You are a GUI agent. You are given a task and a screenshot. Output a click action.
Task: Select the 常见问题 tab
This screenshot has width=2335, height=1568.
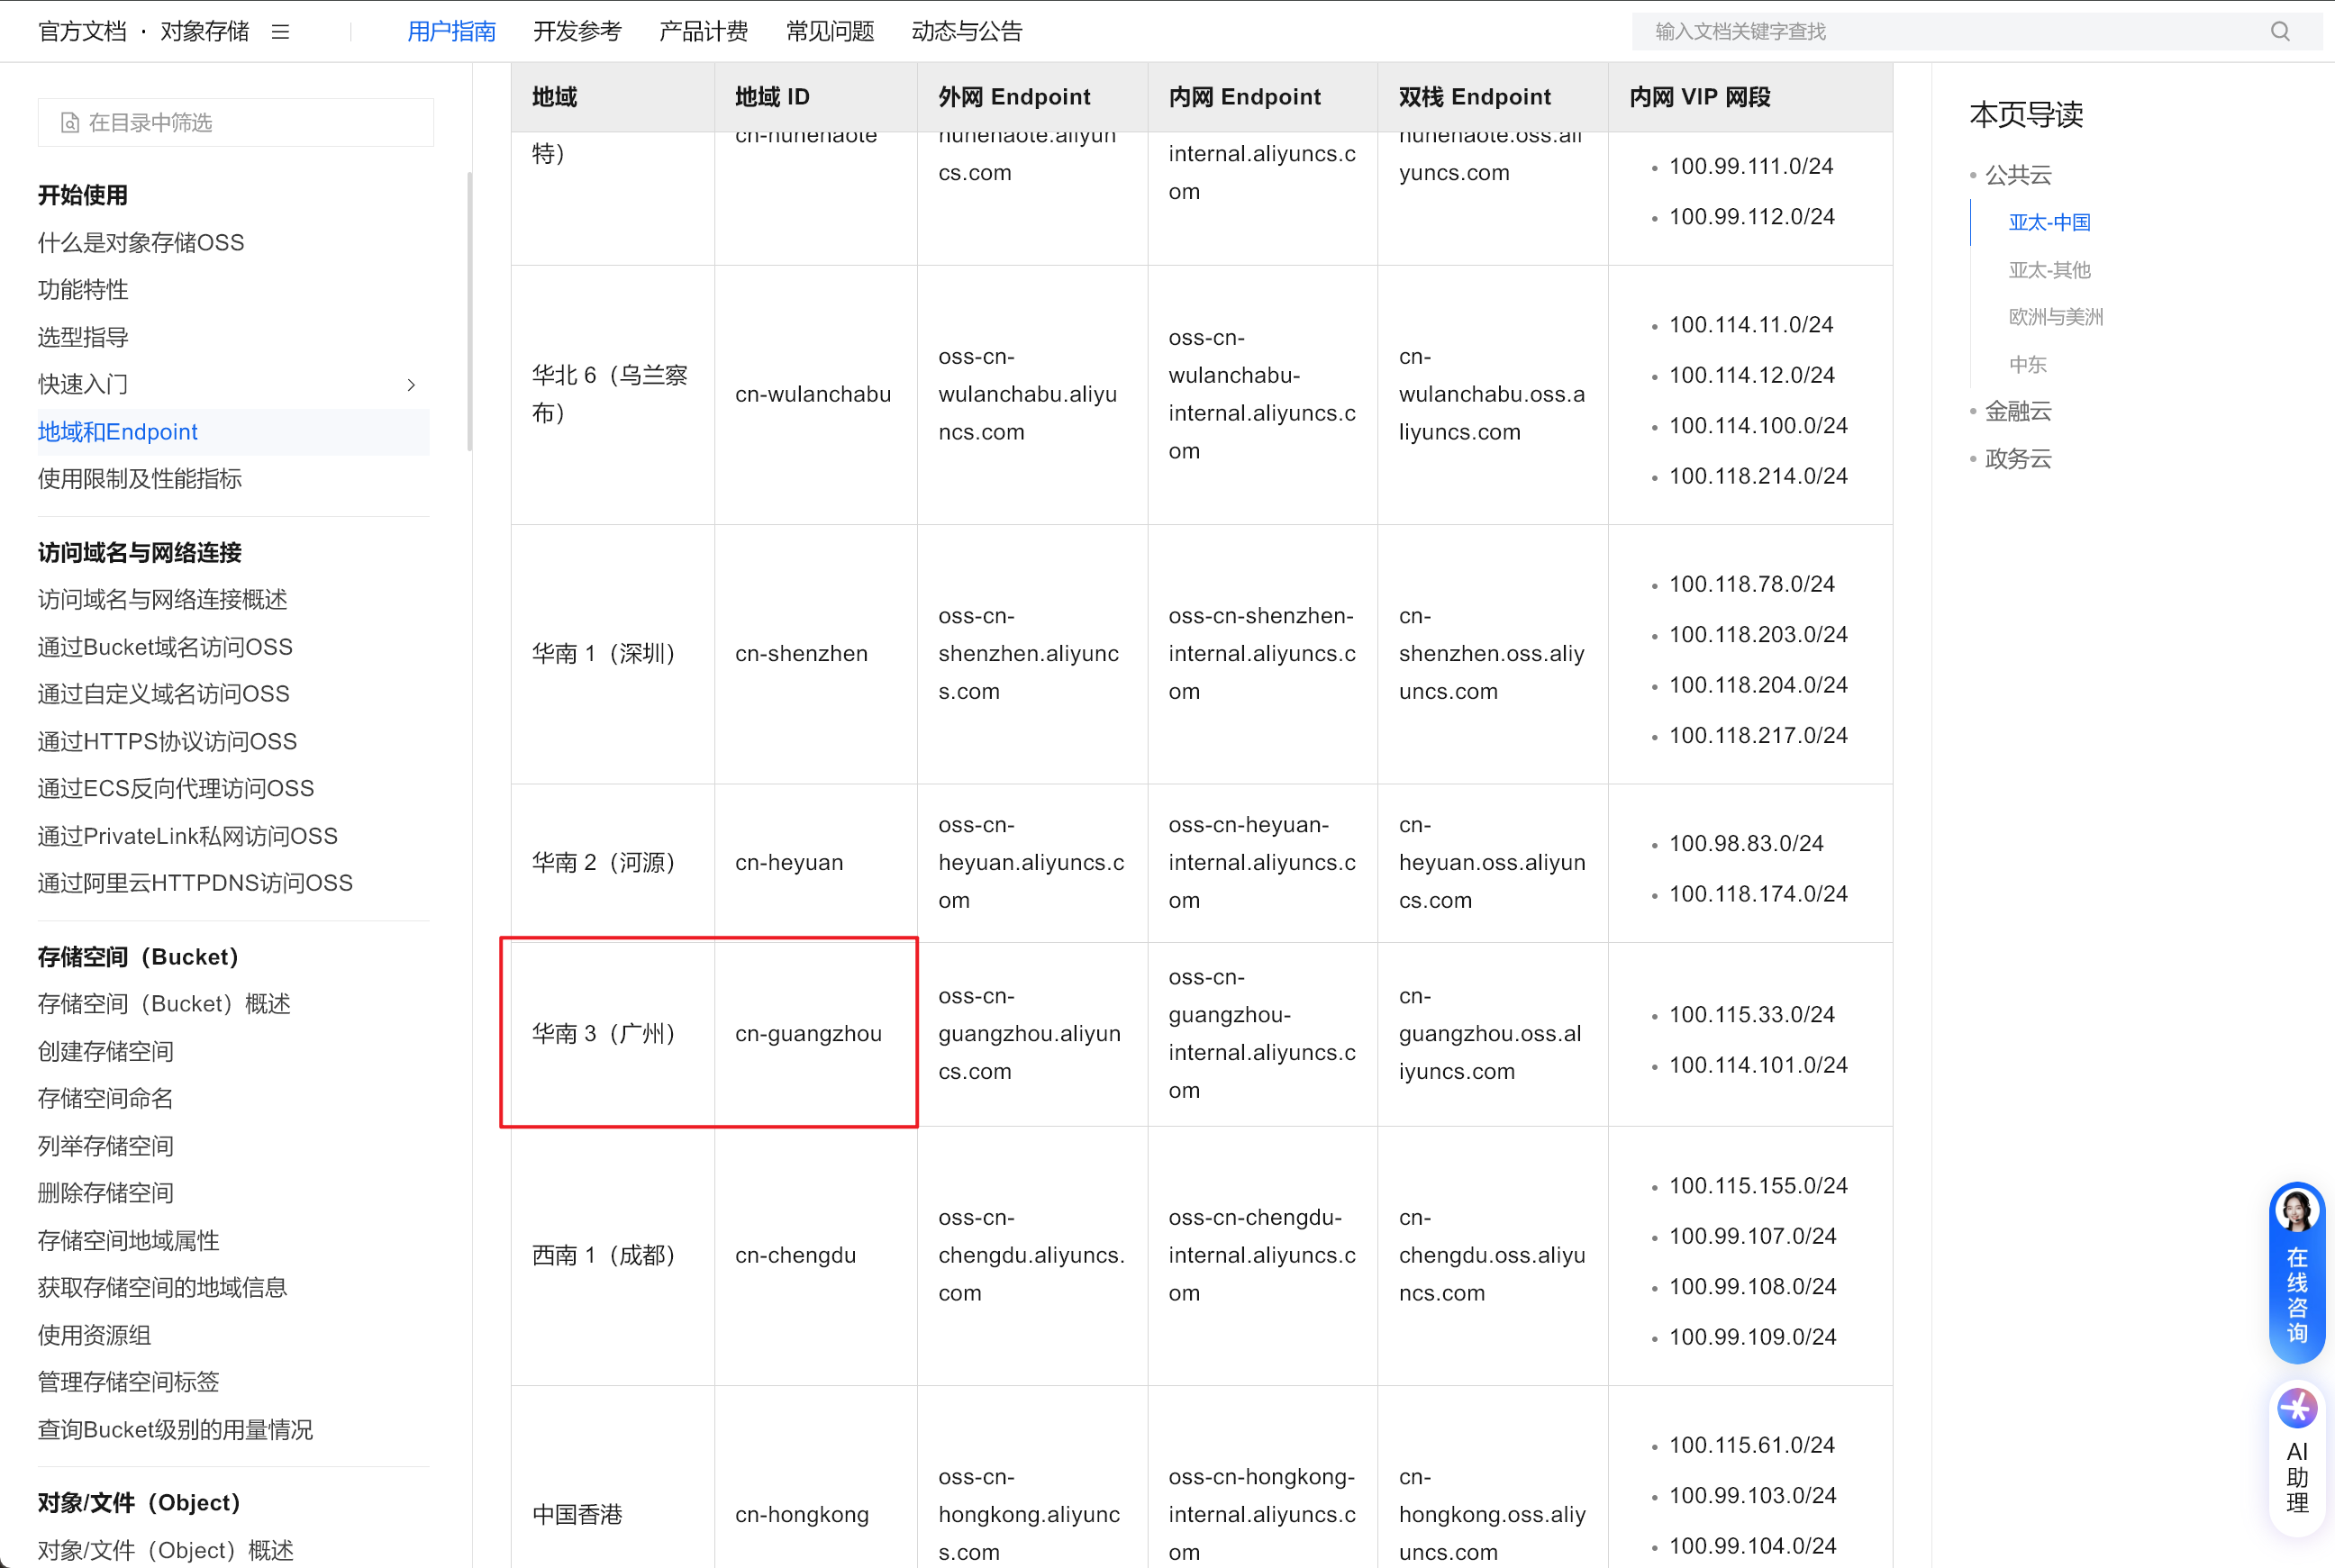829,32
